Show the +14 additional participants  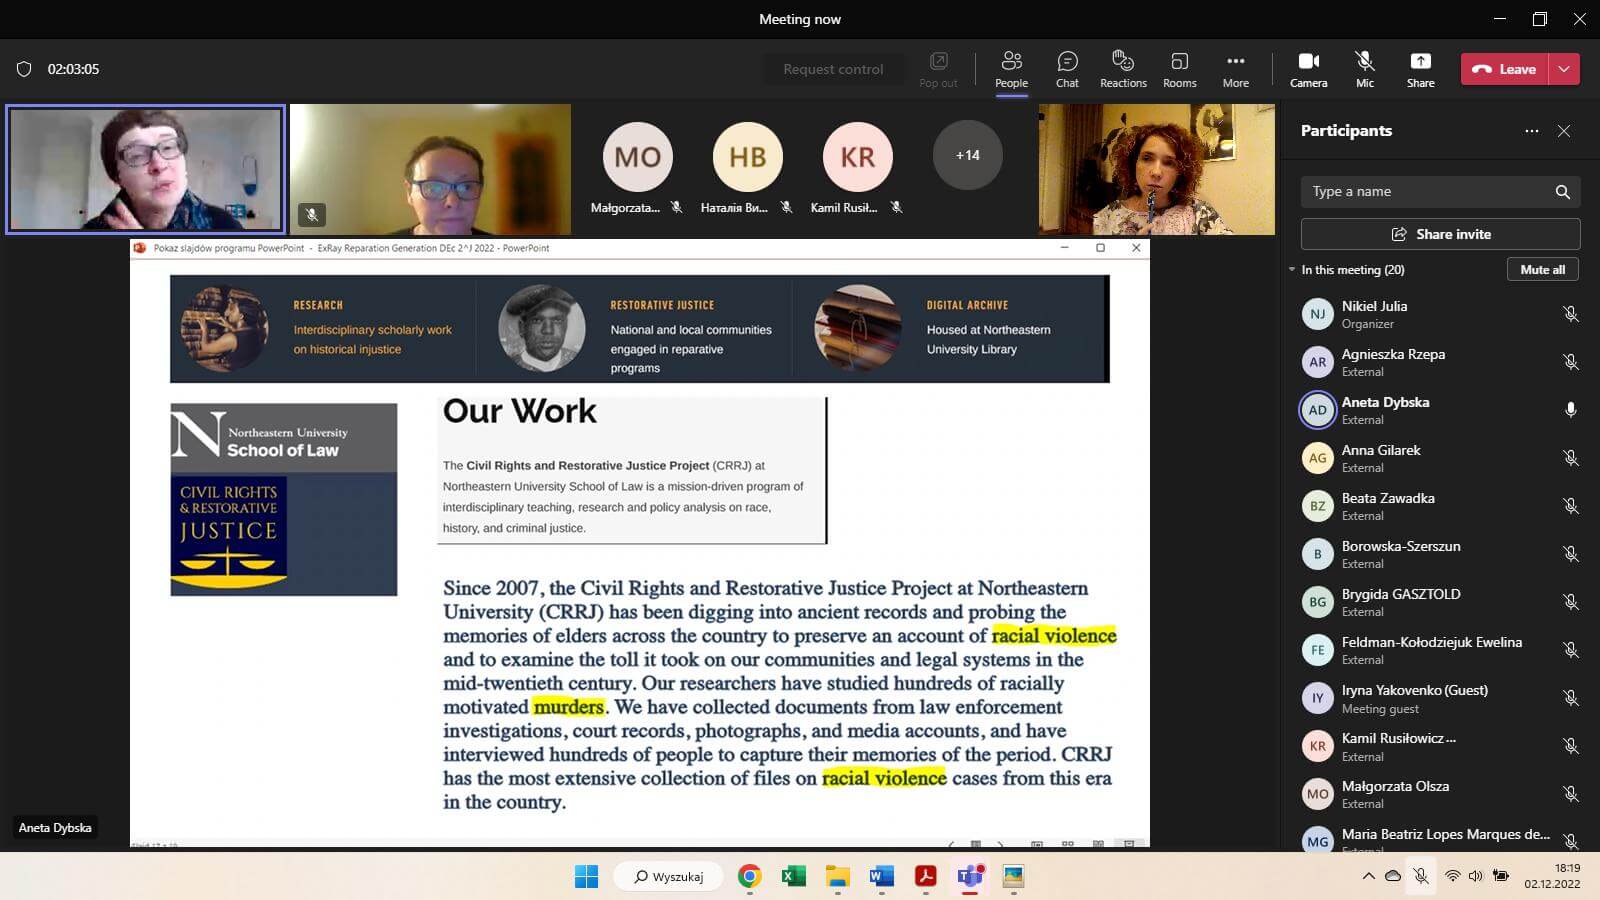(967, 155)
